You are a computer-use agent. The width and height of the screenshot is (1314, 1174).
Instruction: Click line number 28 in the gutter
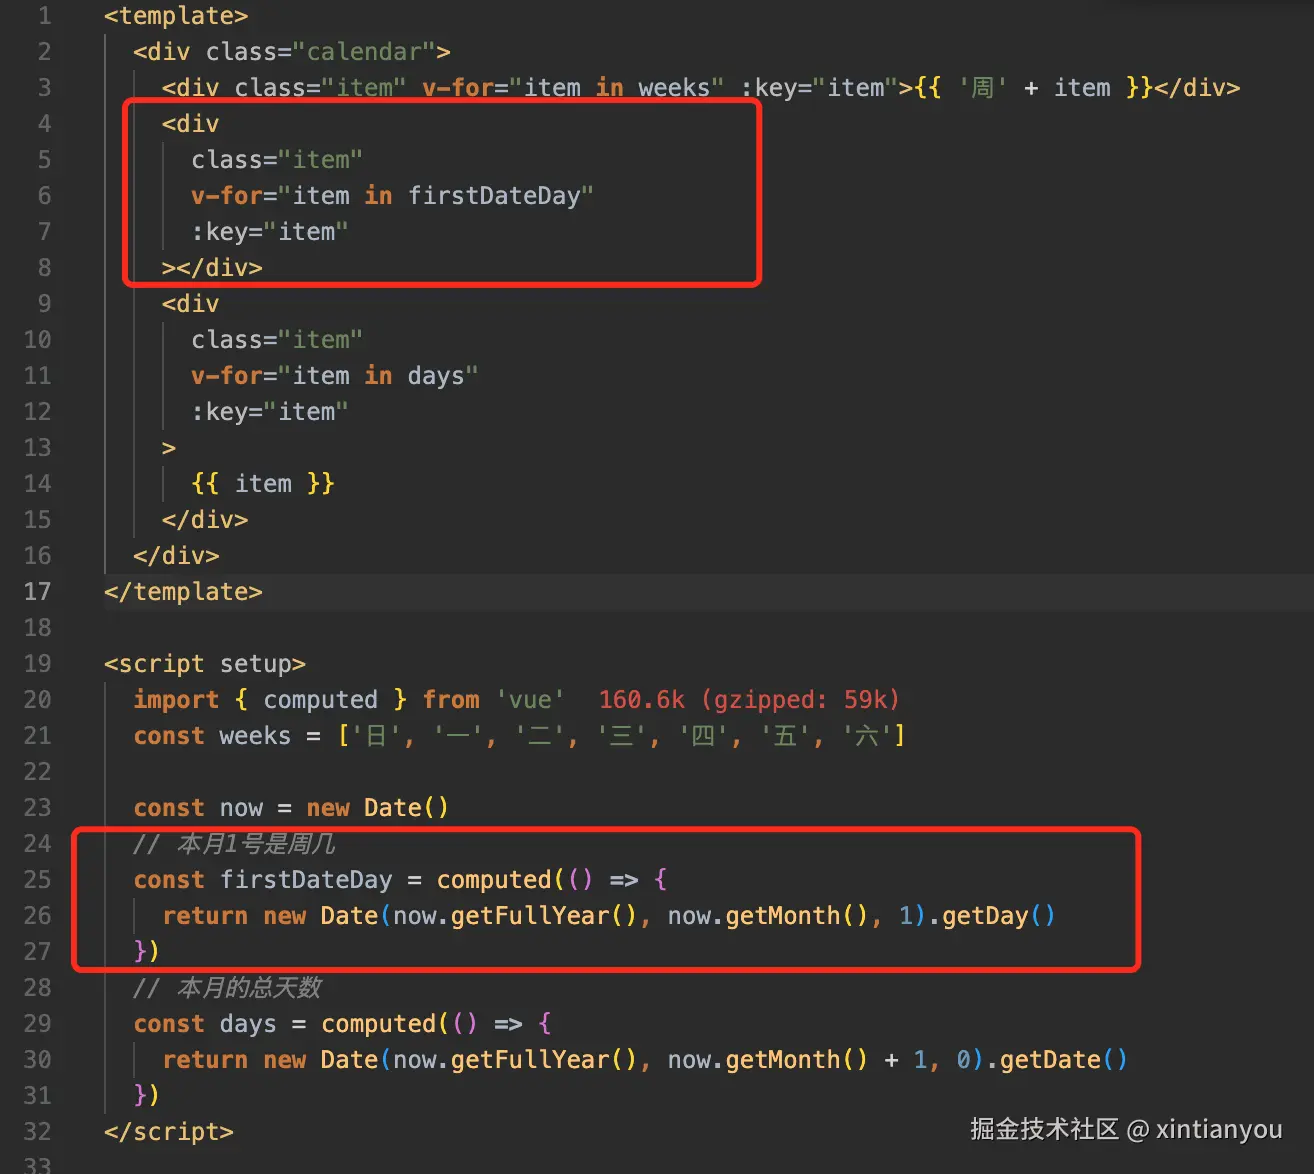(37, 988)
